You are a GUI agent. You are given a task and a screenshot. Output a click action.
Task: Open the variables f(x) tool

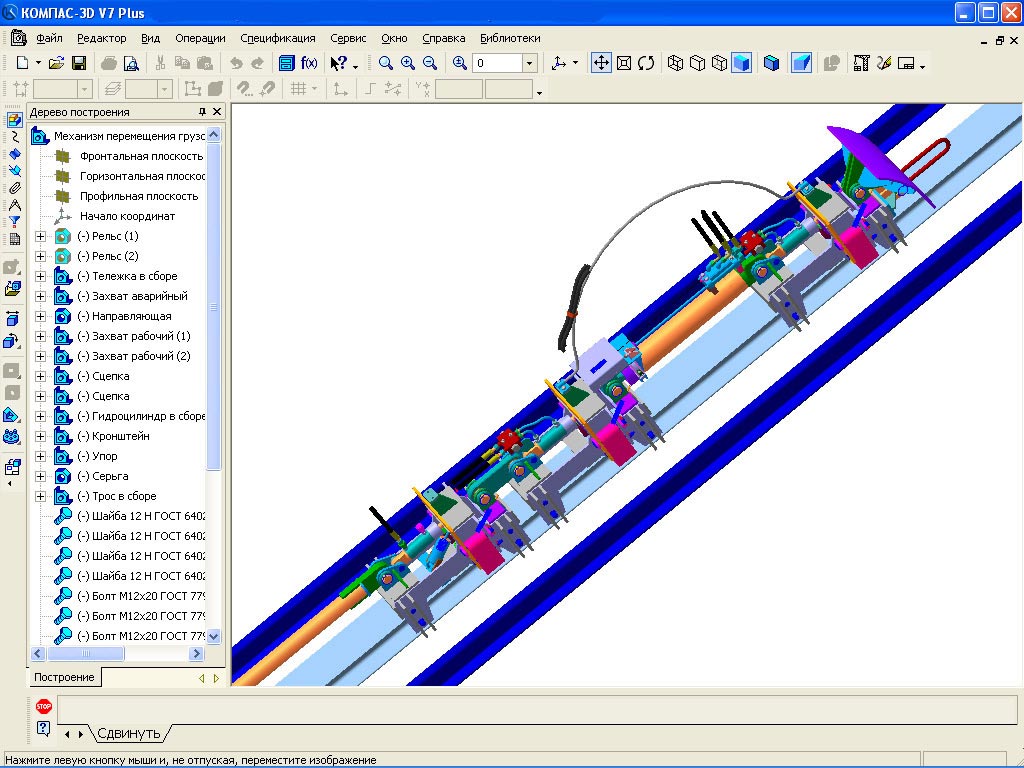[309, 63]
